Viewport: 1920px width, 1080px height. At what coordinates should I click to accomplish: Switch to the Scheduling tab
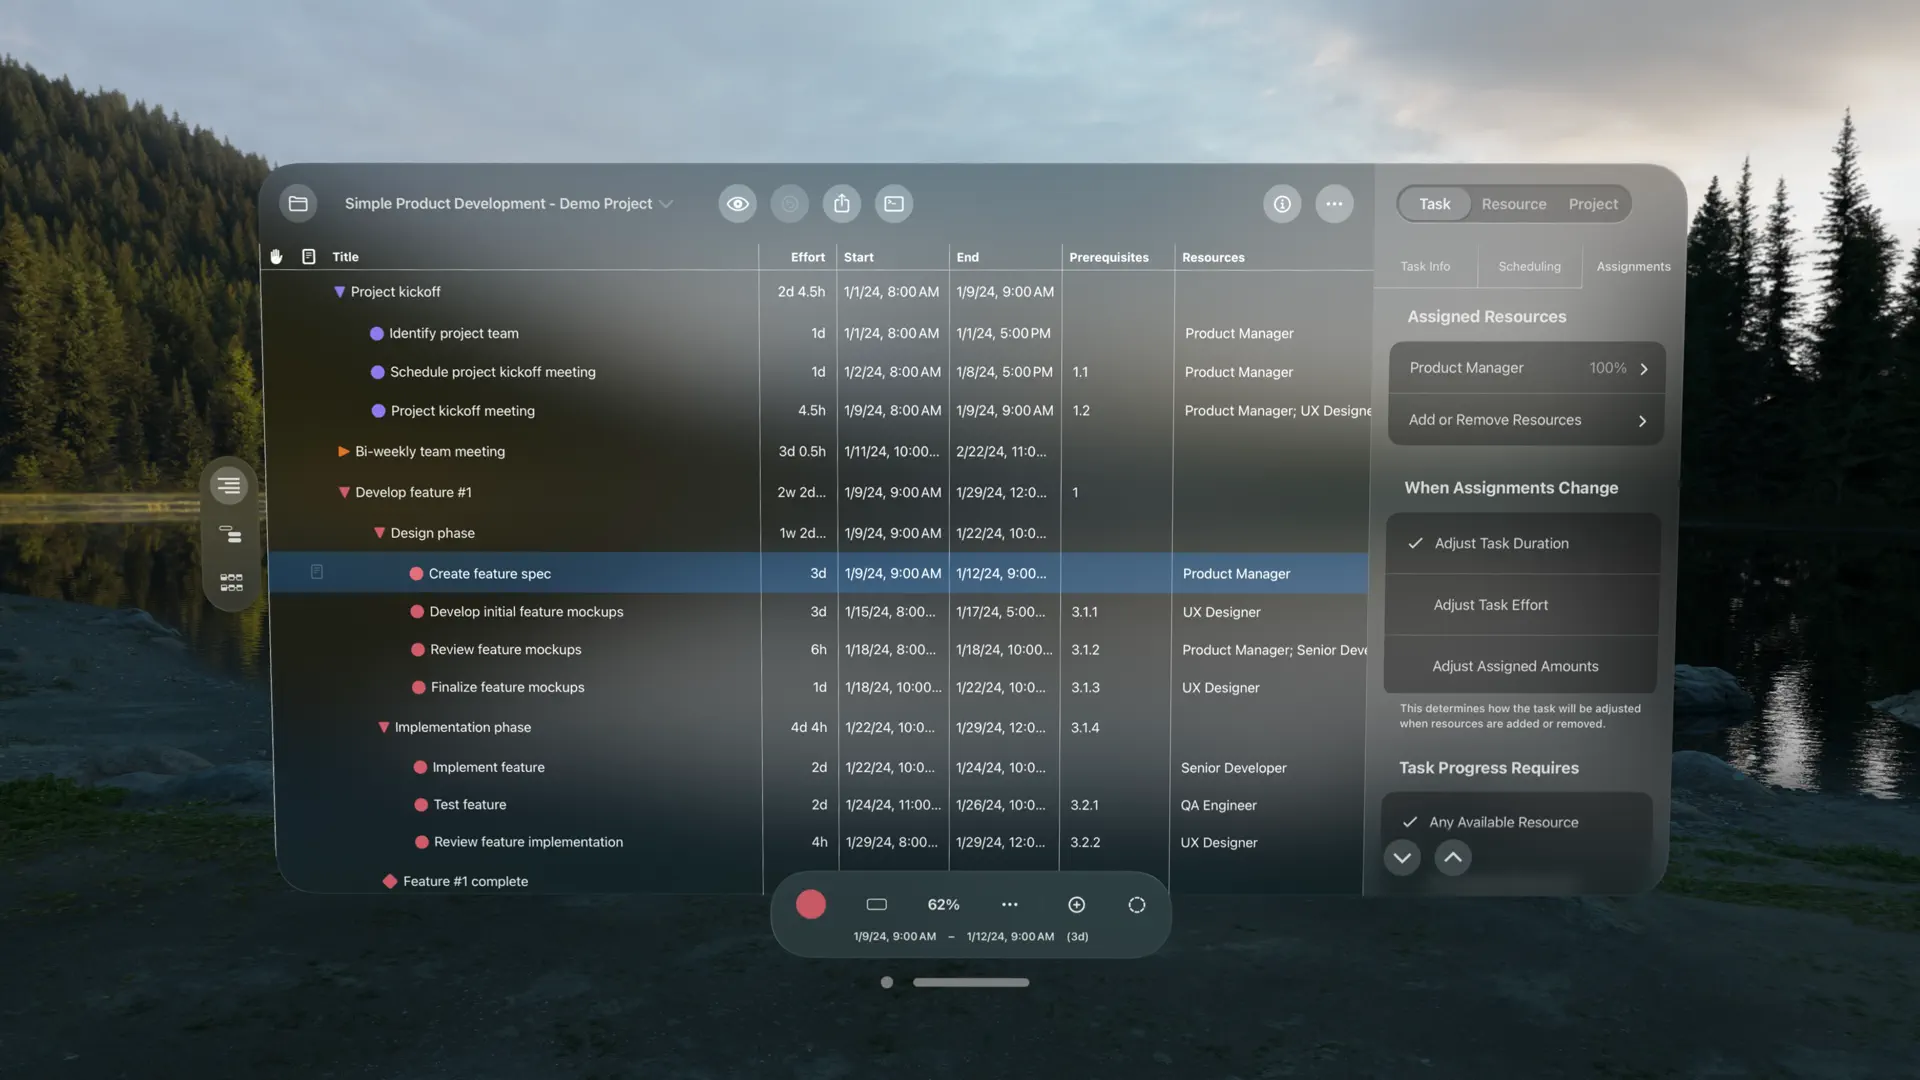point(1529,266)
